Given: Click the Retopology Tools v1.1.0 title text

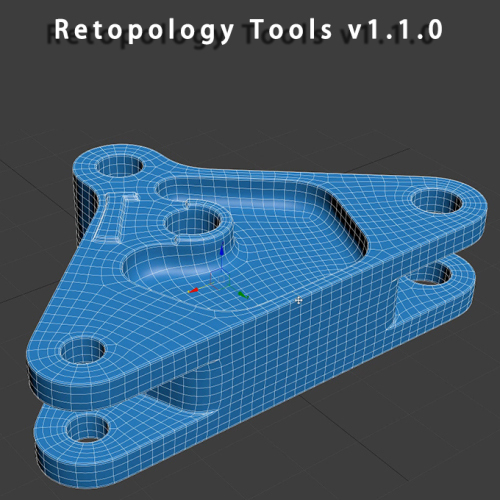Looking at the screenshot, I should 248,30.
